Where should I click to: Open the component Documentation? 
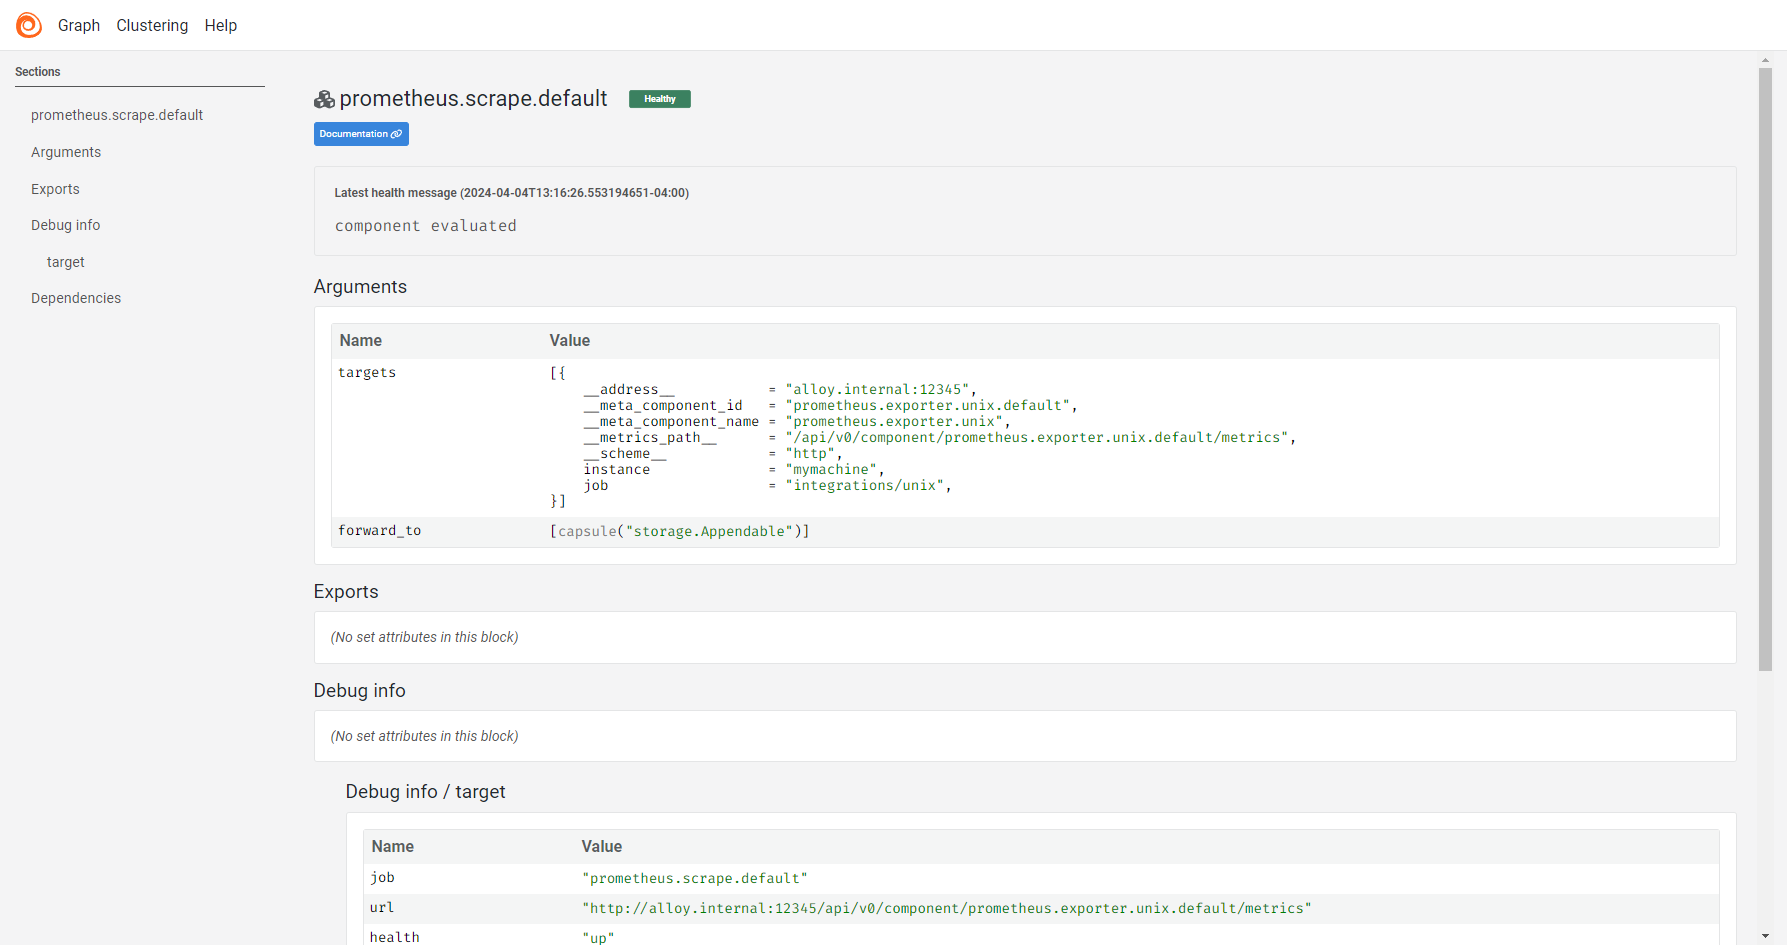360,133
